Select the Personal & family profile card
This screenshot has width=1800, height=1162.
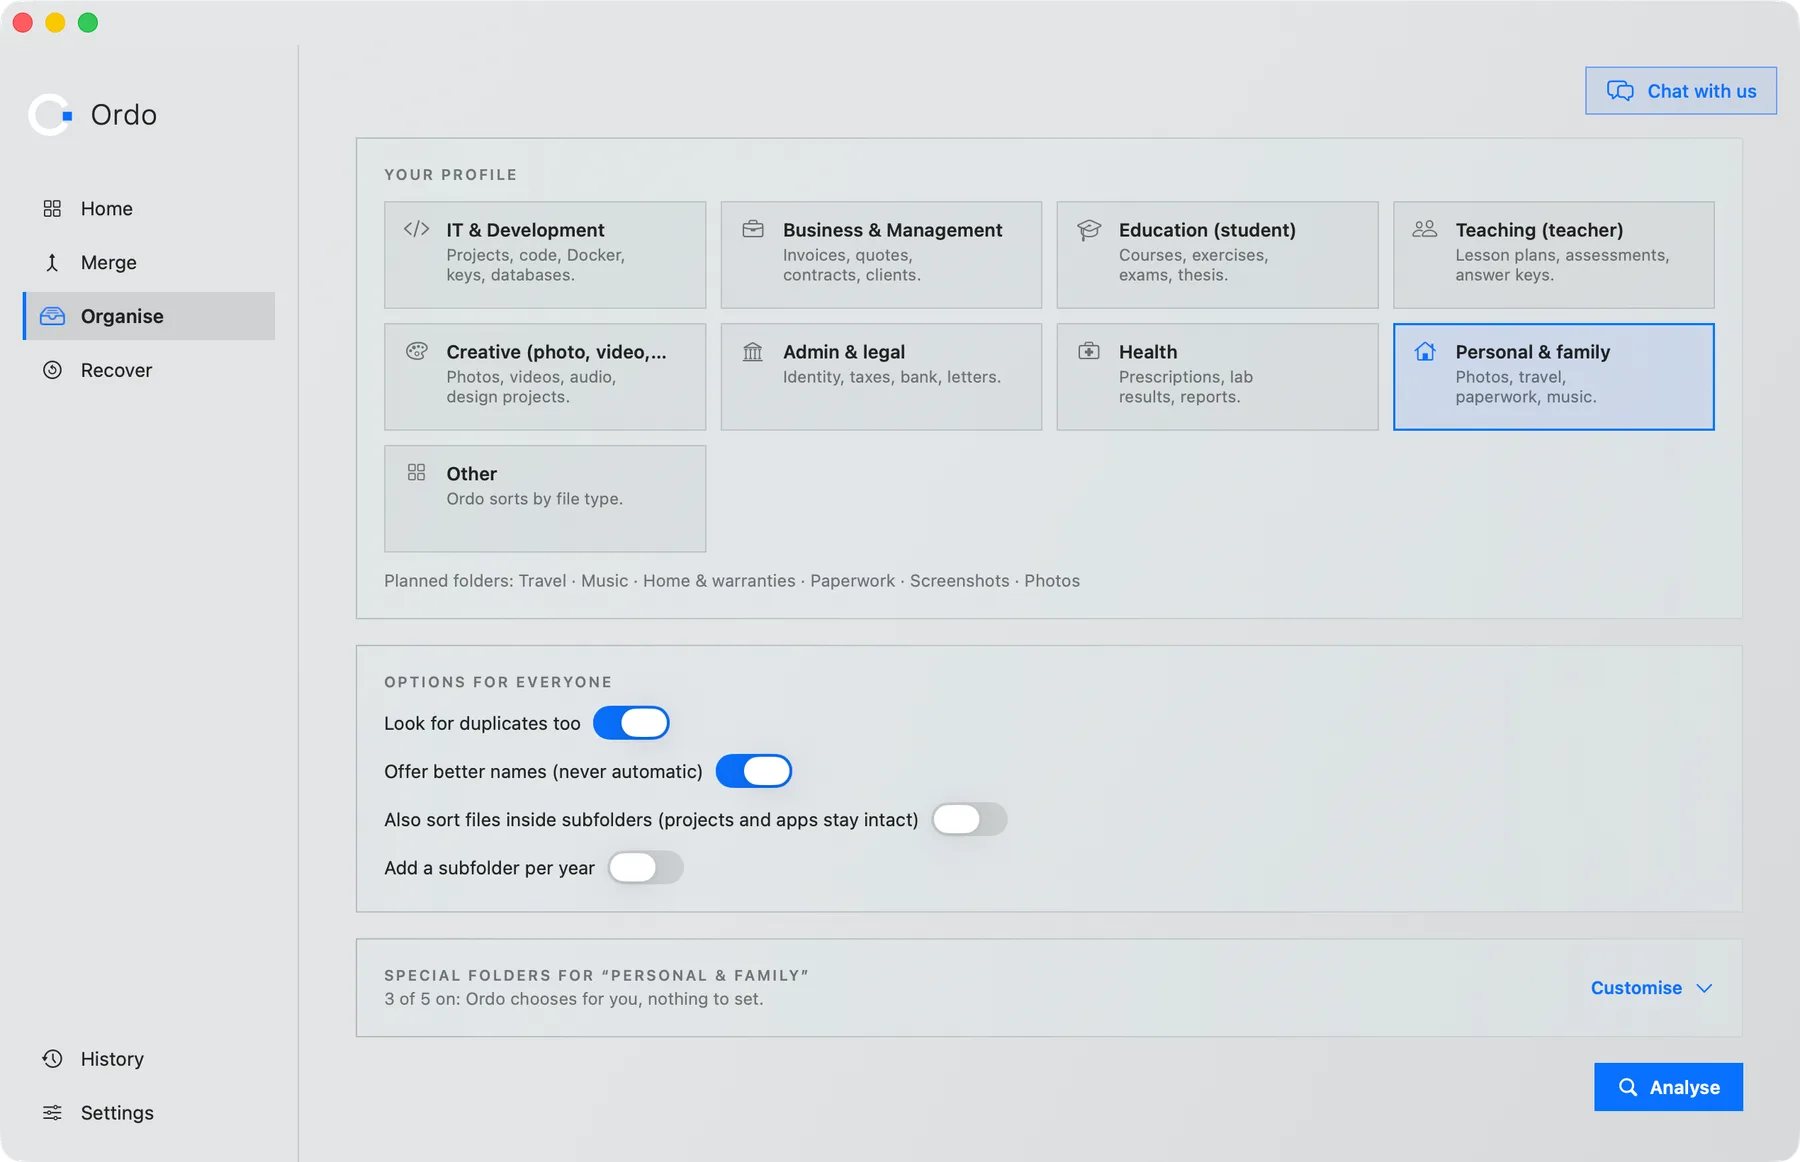pyautogui.click(x=1553, y=377)
